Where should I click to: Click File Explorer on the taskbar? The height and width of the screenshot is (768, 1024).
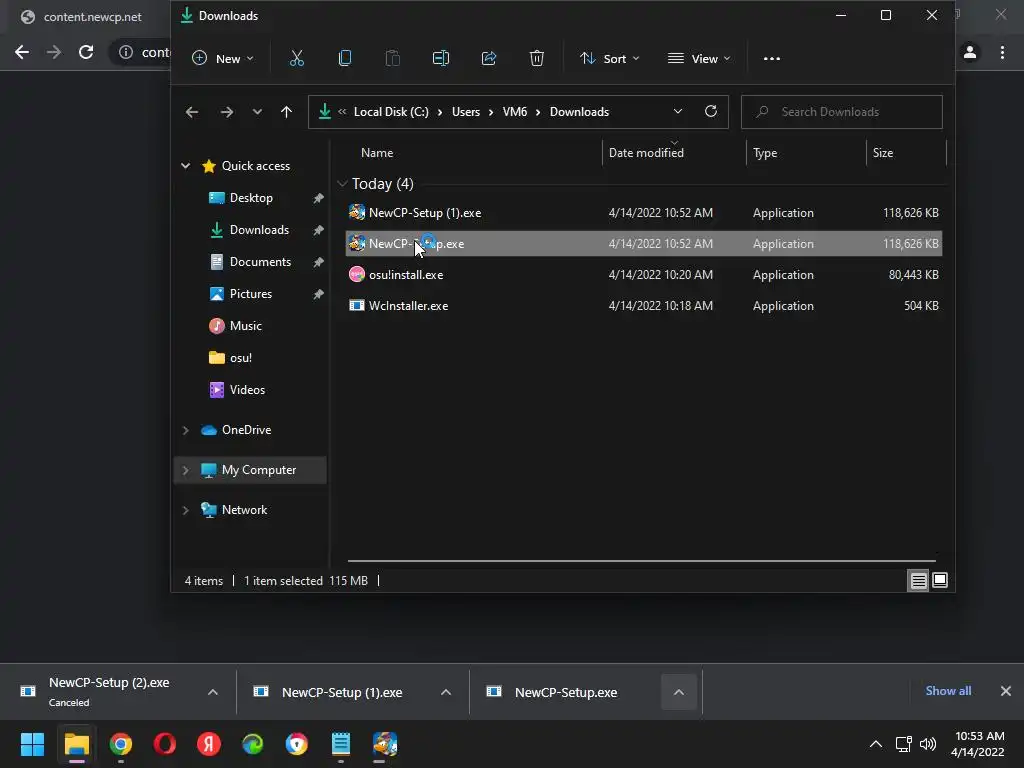(x=76, y=744)
